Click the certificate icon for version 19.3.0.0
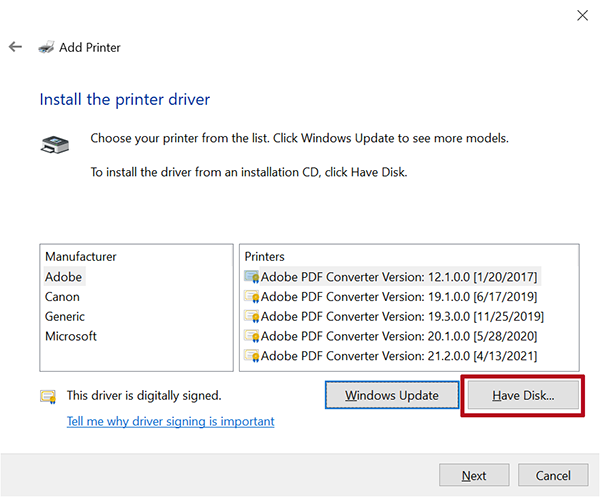The width and height of the screenshot is (600, 497). (252, 316)
